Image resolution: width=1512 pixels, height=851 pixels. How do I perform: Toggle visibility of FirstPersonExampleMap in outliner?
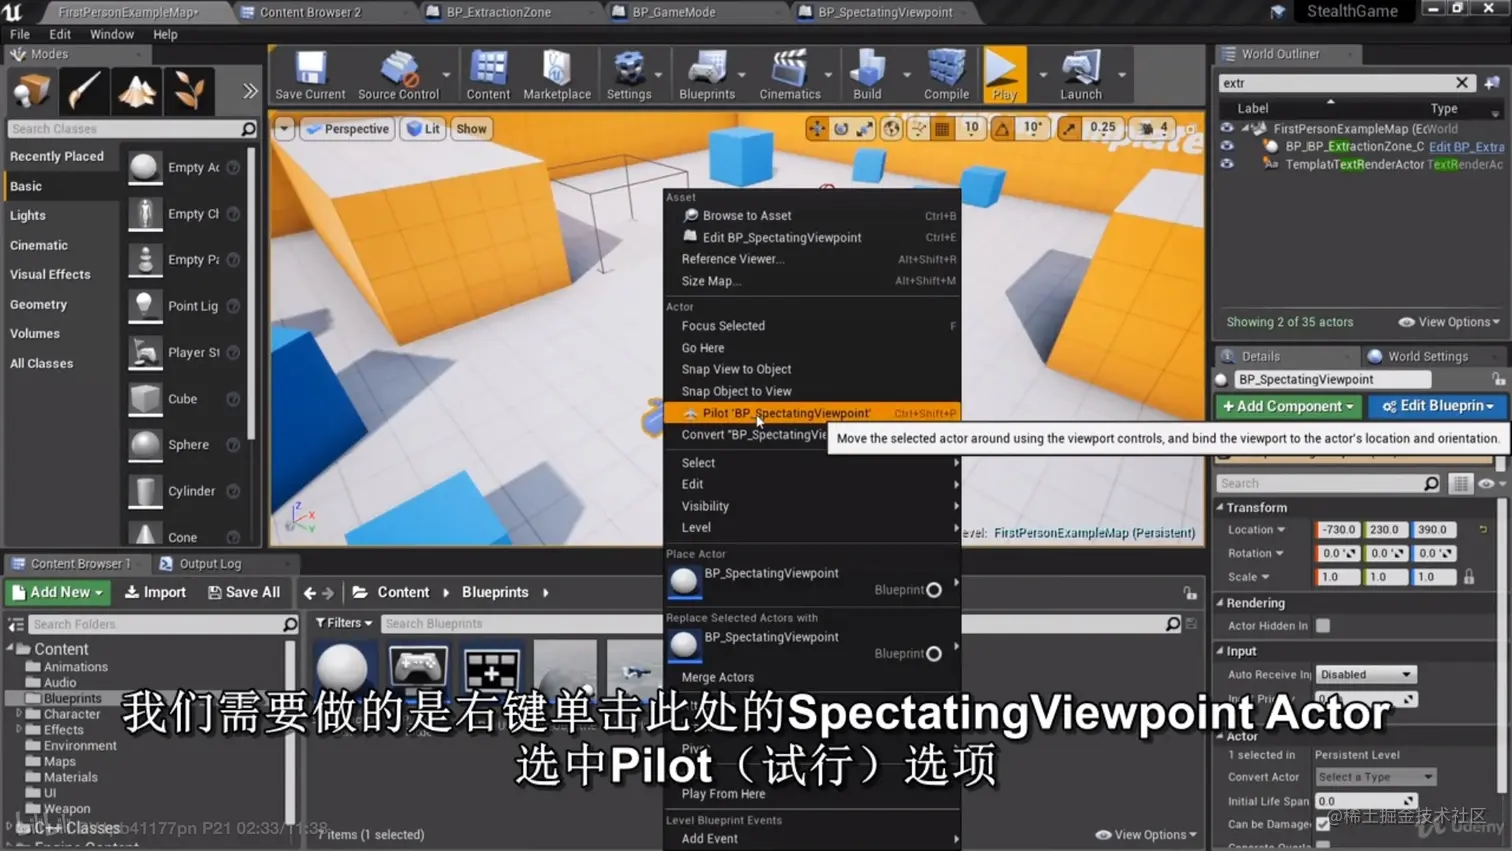coord(1227,128)
